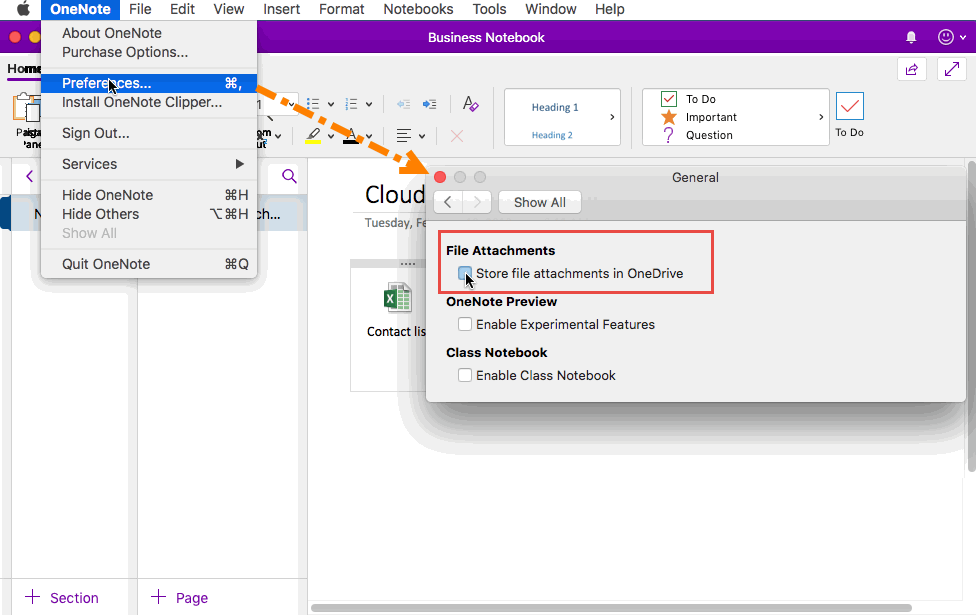Image resolution: width=976 pixels, height=615 pixels.
Task: Click the vertical scrollbar on the right edge
Action: tap(972, 316)
